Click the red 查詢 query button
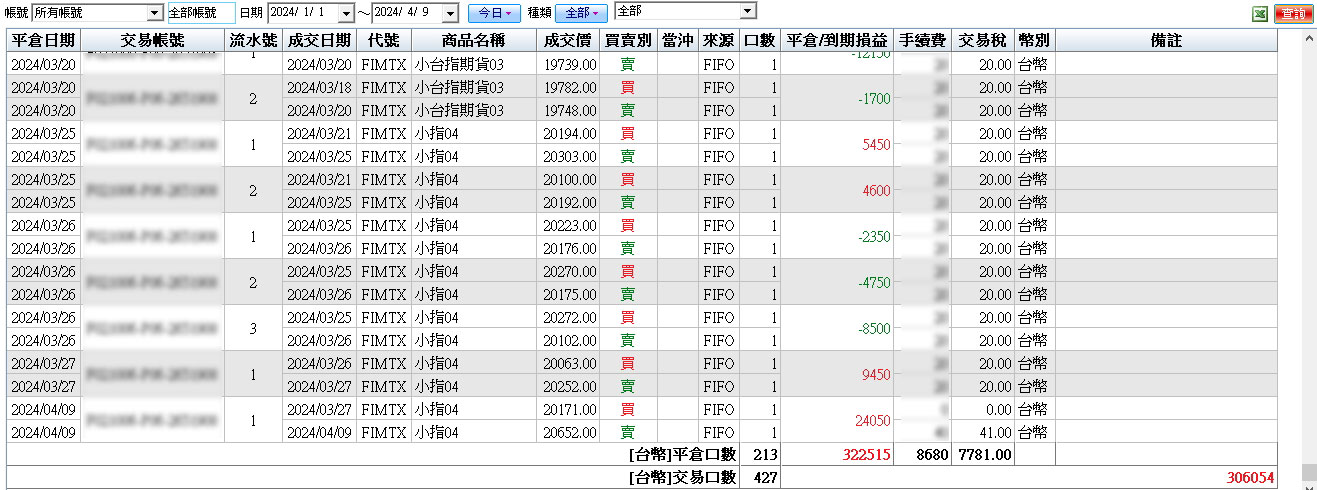The width and height of the screenshot is (1317, 490). tap(1292, 13)
